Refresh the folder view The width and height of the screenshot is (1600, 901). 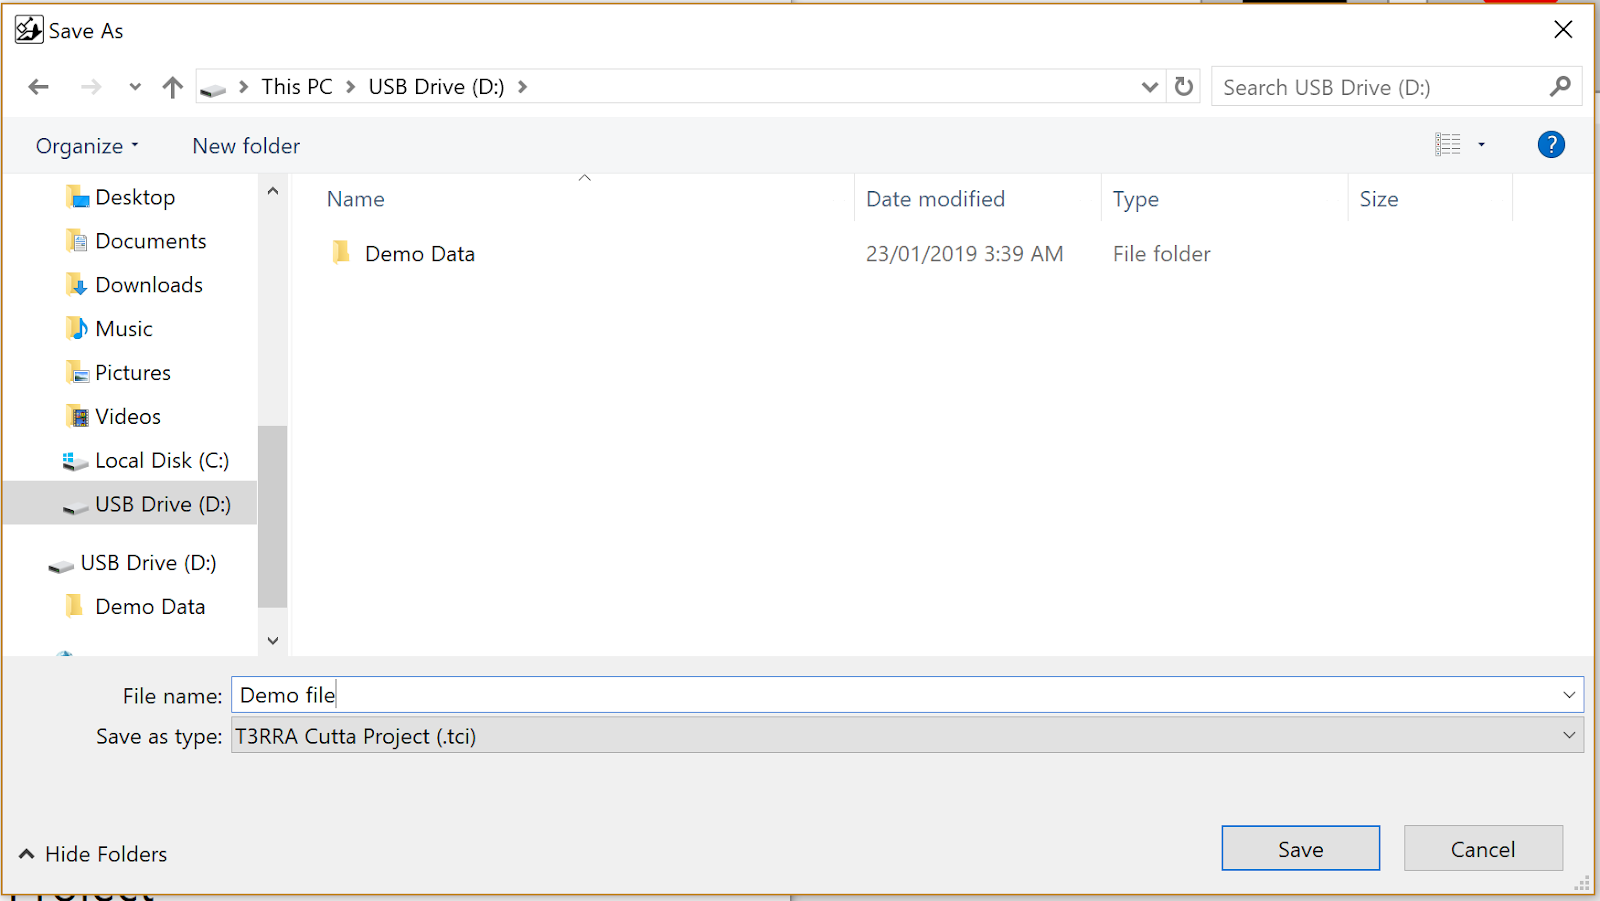[x=1184, y=87]
